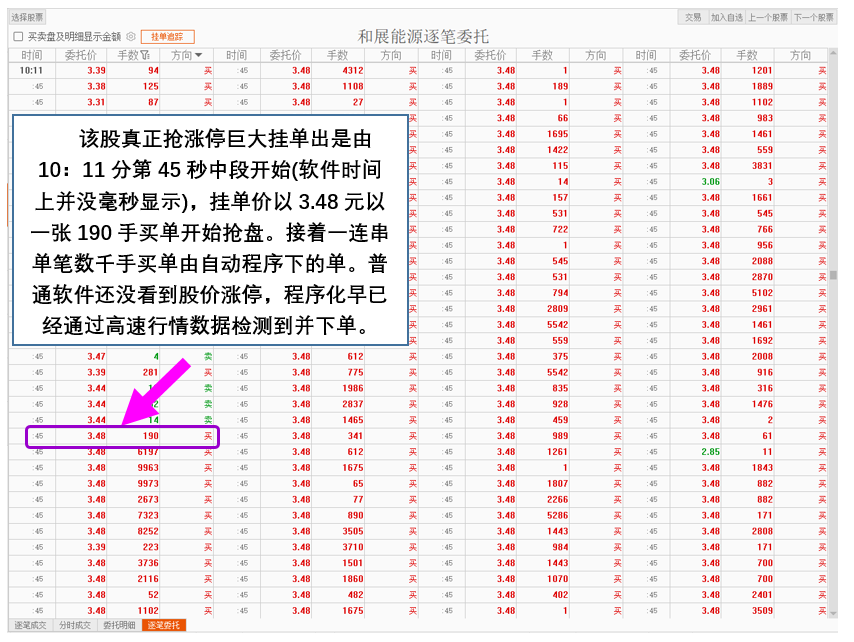Open the 选择股票 selector
Screen dimensions: 854x642
(x=28, y=17)
